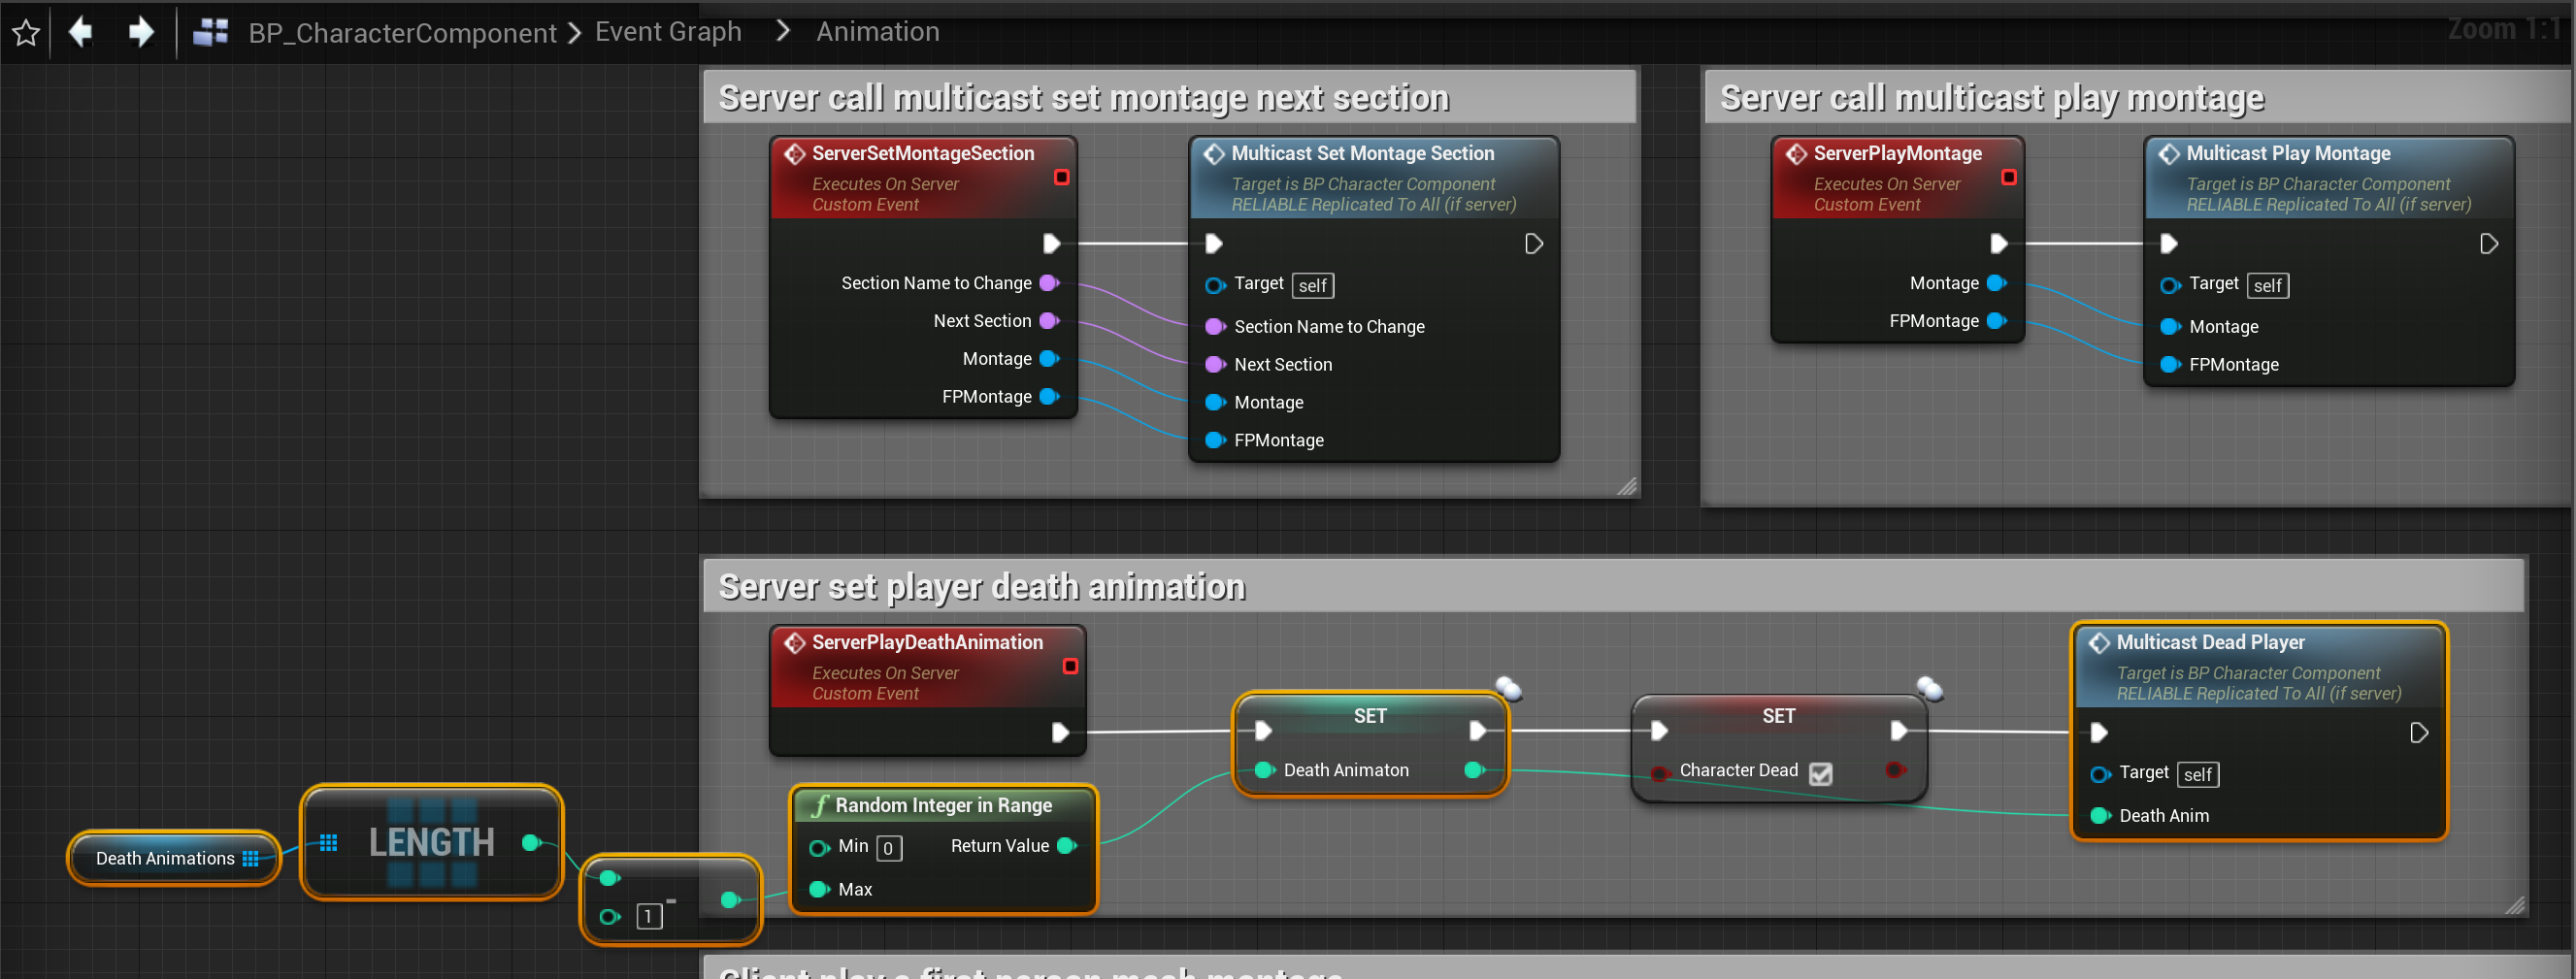Select the Random Integer in Range node title
The image size is (2576, 979).
tap(943, 805)
